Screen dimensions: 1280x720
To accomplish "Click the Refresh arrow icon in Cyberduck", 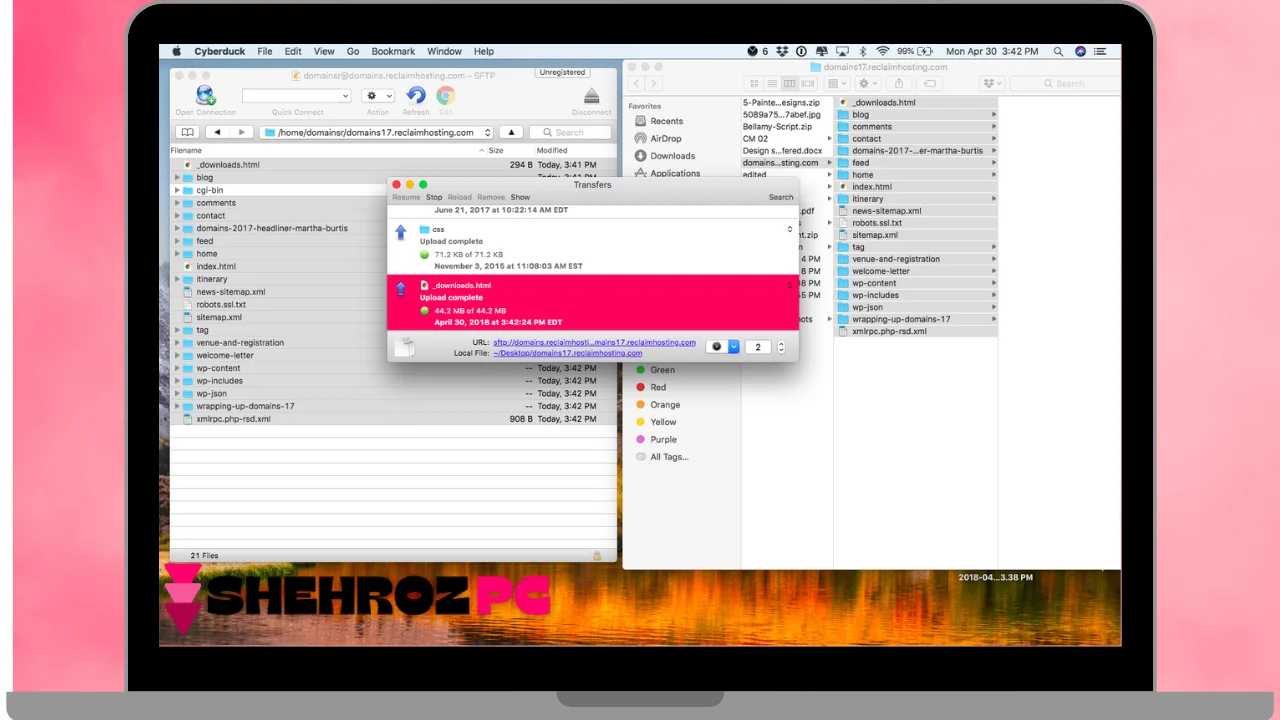I will click(416, 95).
